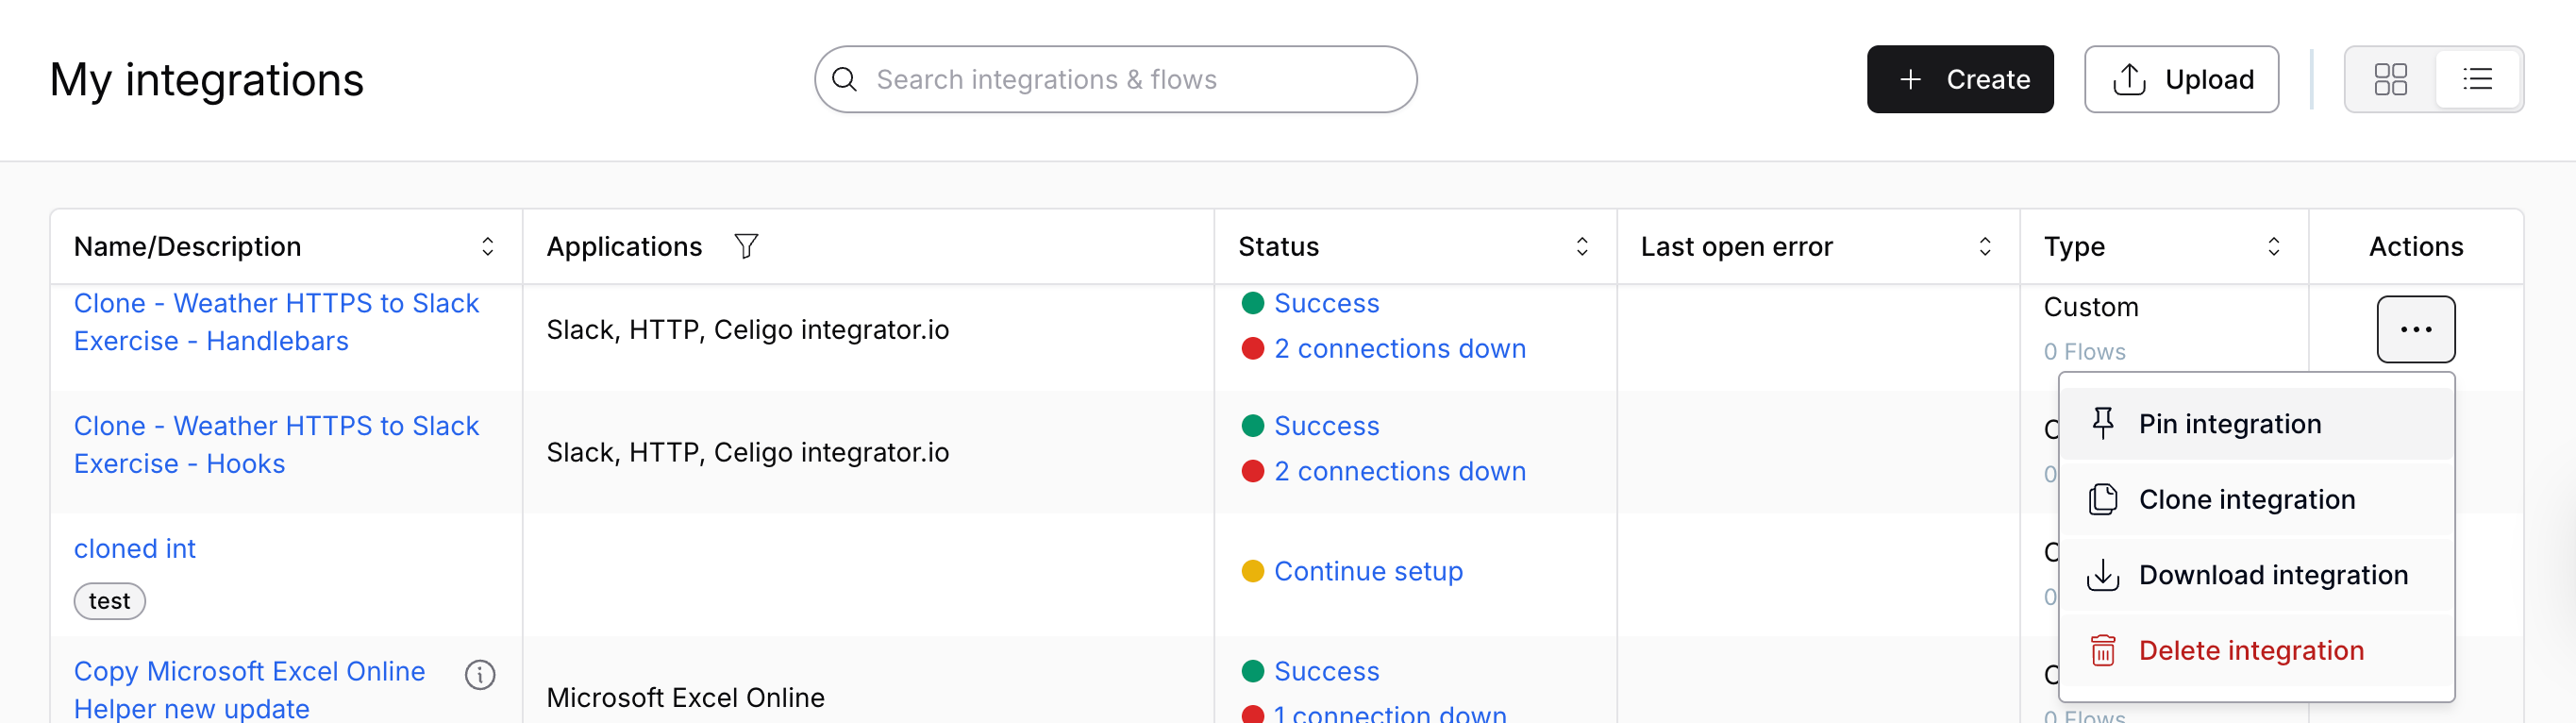Click Success status of Microsoft Excel row
The image size is (2576, 723).
tap(1326, 671)
